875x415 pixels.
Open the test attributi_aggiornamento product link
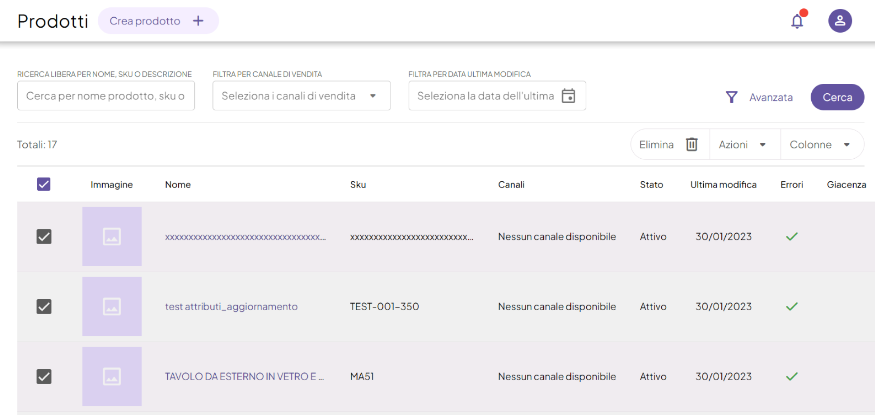[231, 307]
